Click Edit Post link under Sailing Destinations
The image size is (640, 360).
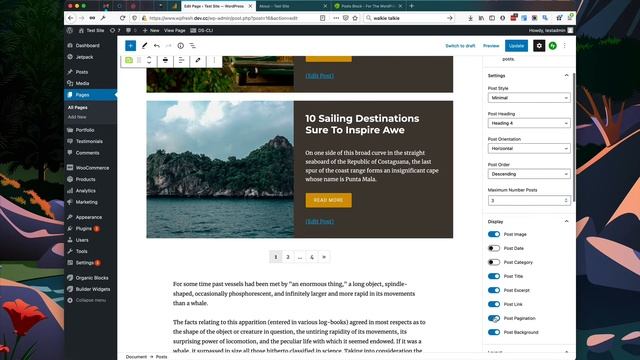click(x=320, y=222)
